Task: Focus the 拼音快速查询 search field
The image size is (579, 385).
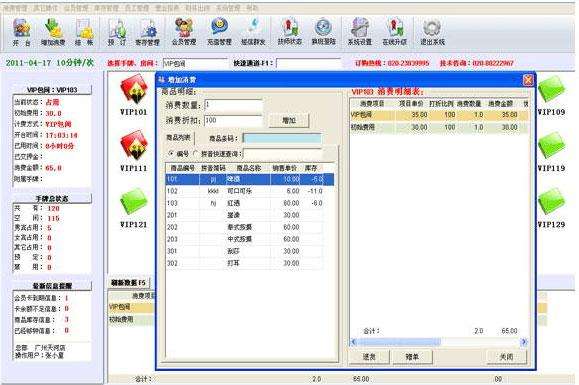Action: click(282, 154)
